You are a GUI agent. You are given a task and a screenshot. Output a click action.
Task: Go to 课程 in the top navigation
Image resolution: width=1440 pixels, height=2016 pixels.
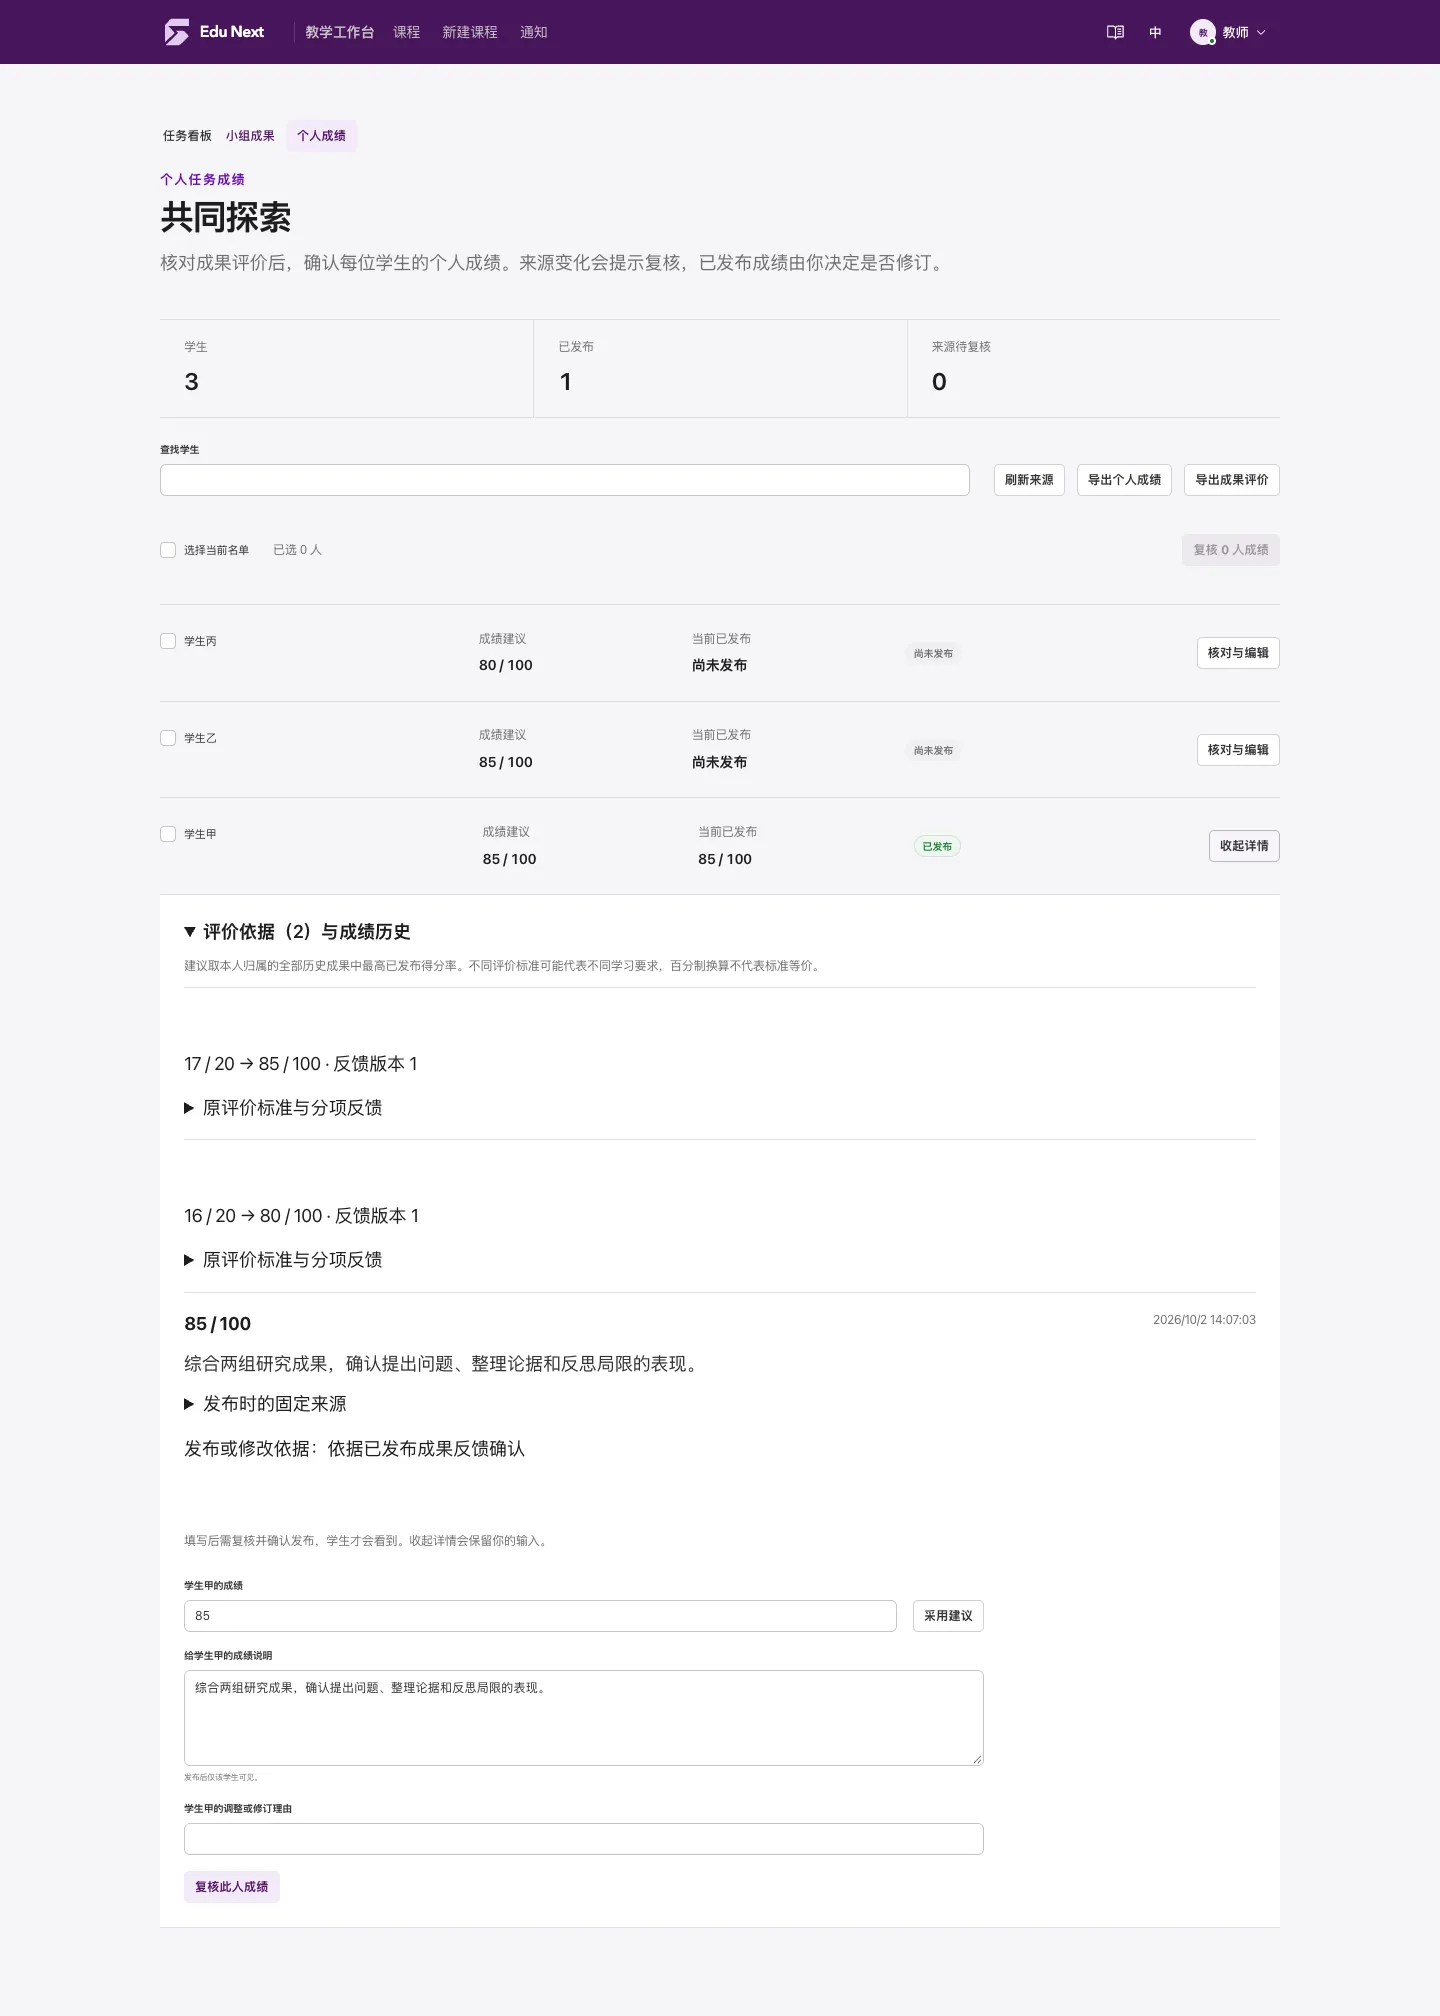(407, 32)
